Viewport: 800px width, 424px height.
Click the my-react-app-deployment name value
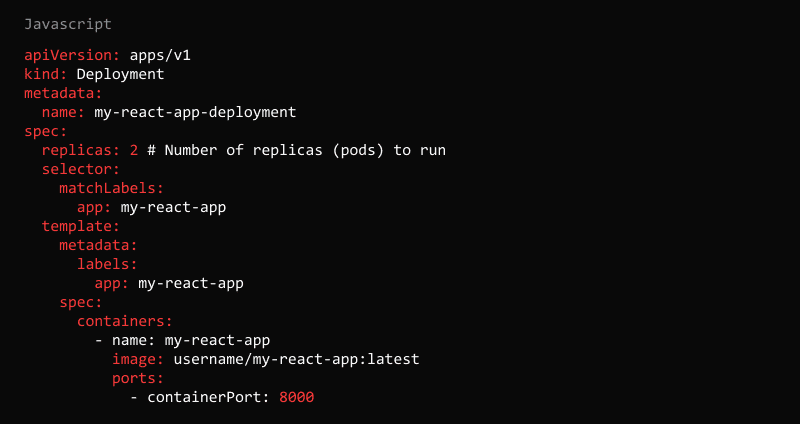pyautogui.click(x=195, y=112)
